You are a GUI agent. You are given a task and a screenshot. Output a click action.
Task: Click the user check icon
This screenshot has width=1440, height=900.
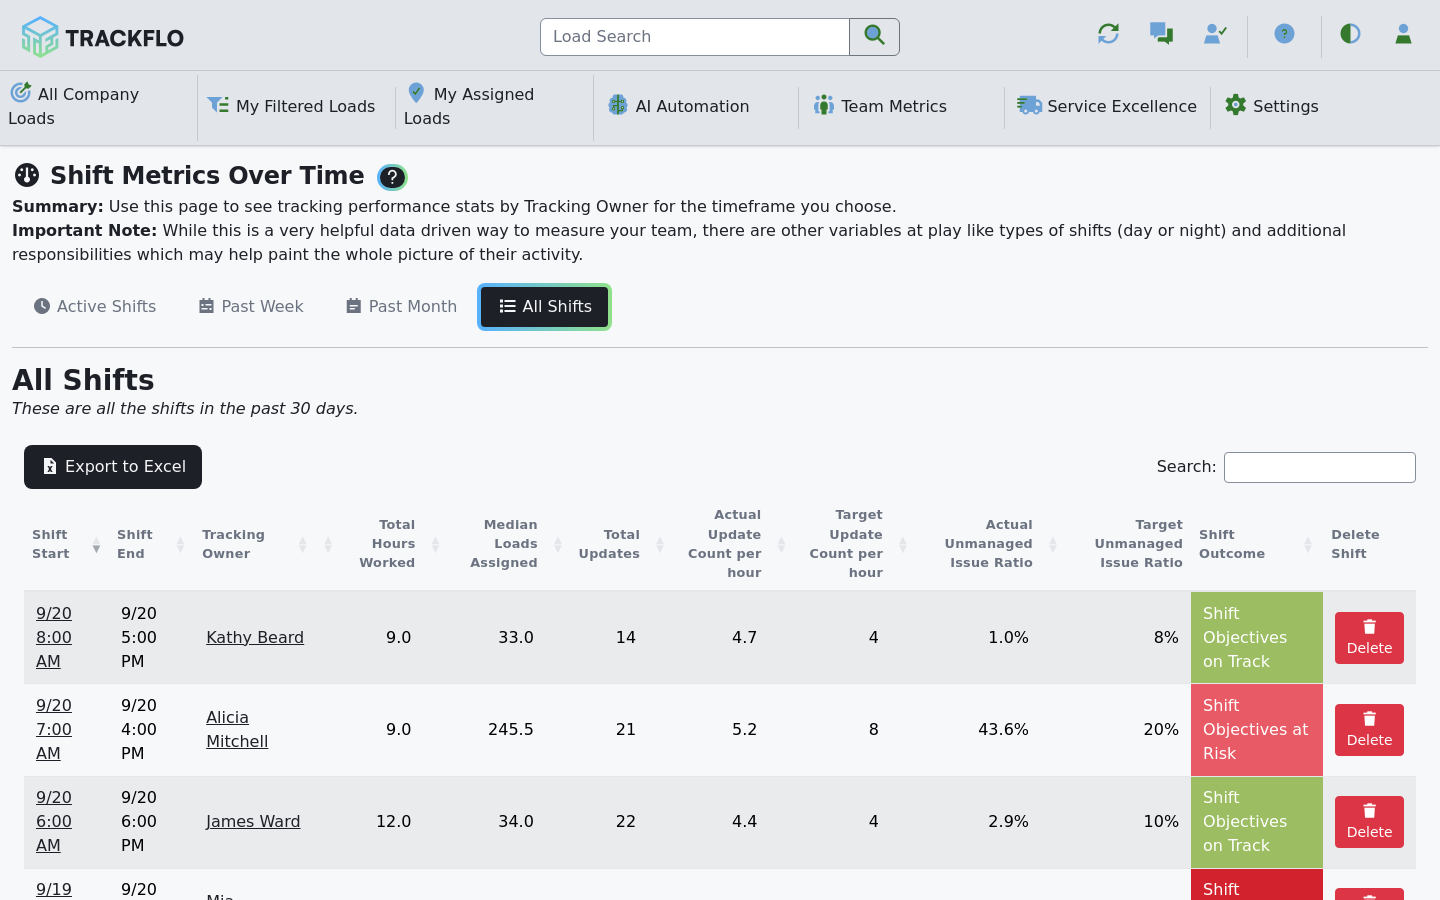point(1215,34)
